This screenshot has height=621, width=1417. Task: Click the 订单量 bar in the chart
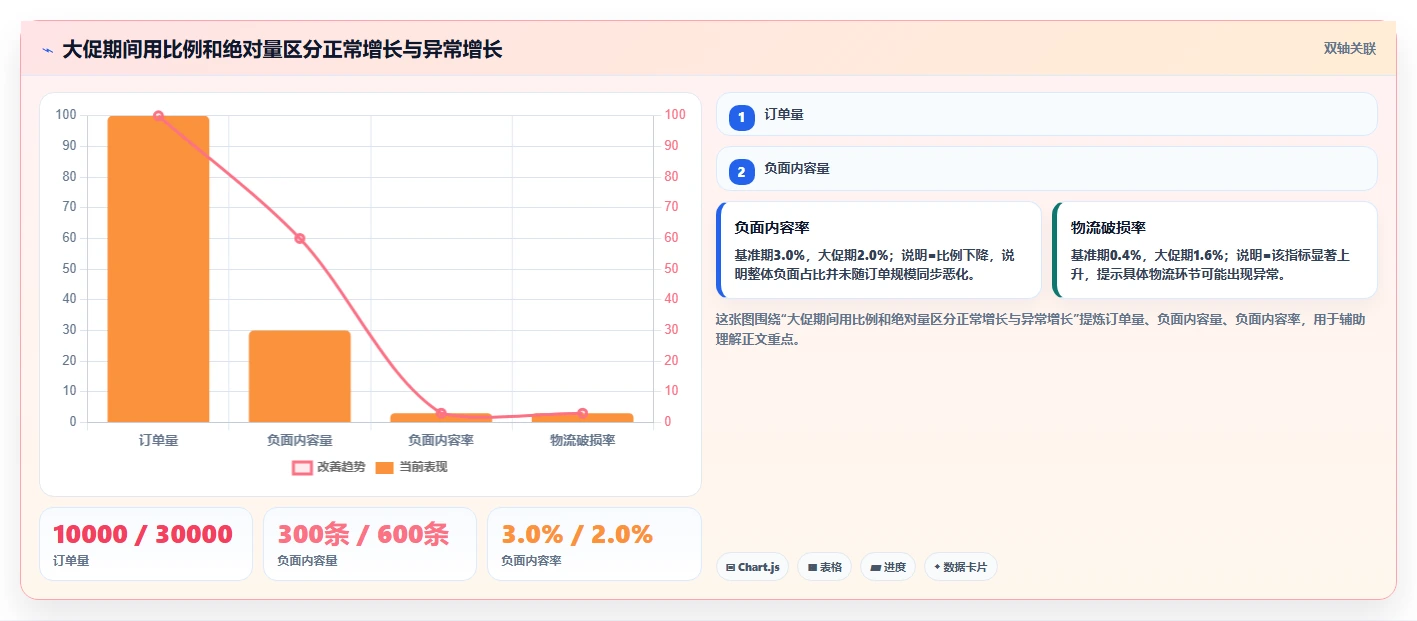tap(158, 269)
